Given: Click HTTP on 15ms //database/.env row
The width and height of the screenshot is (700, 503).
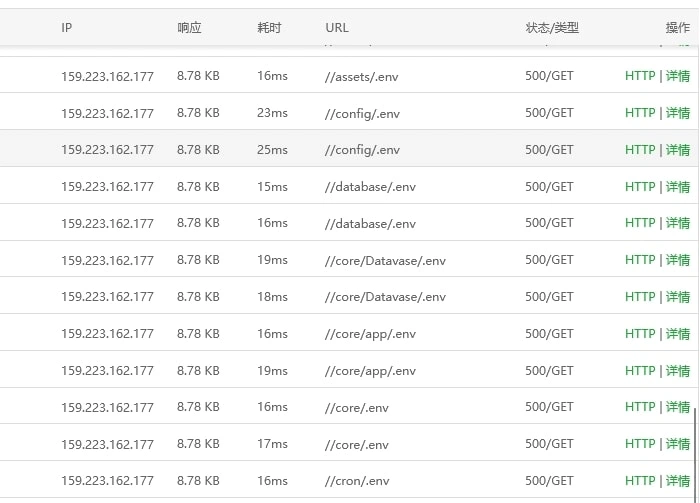Looking at the screenshot, I should [x=640, y=187].
